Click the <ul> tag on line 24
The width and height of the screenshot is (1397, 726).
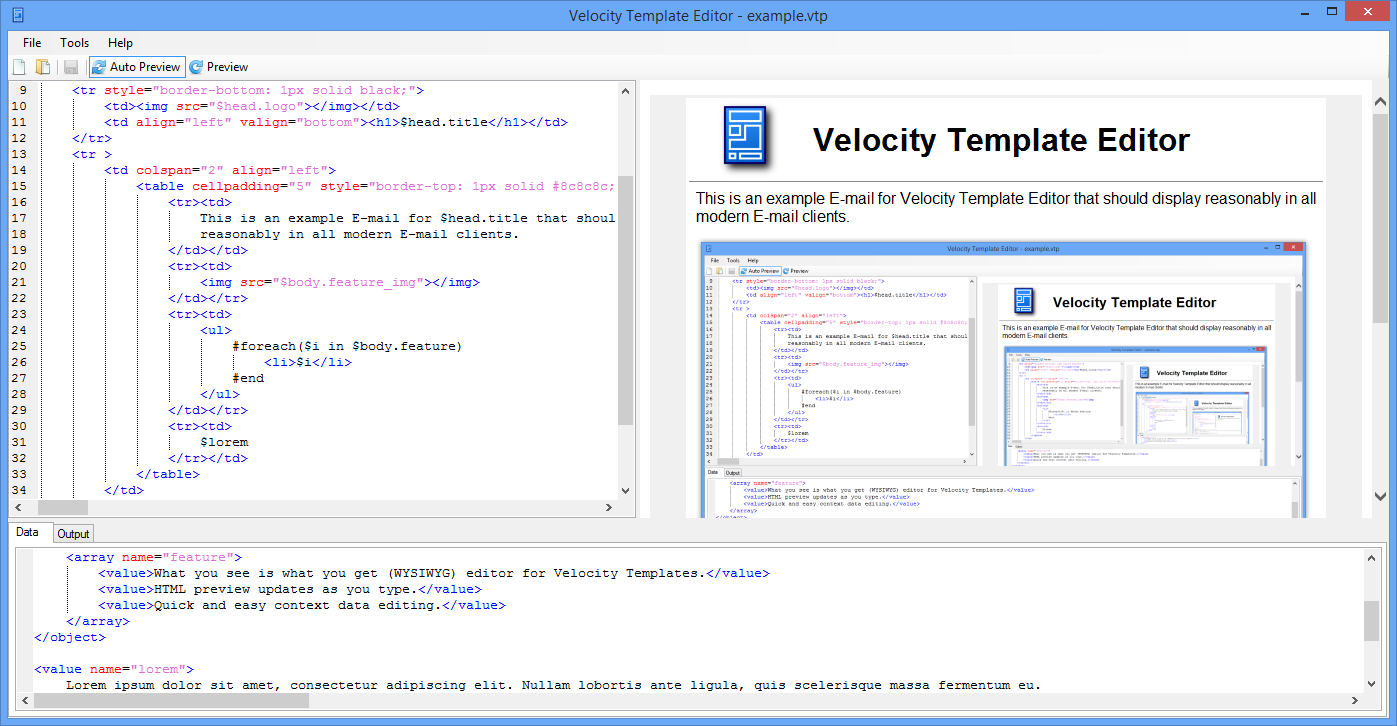click(216, 330)
